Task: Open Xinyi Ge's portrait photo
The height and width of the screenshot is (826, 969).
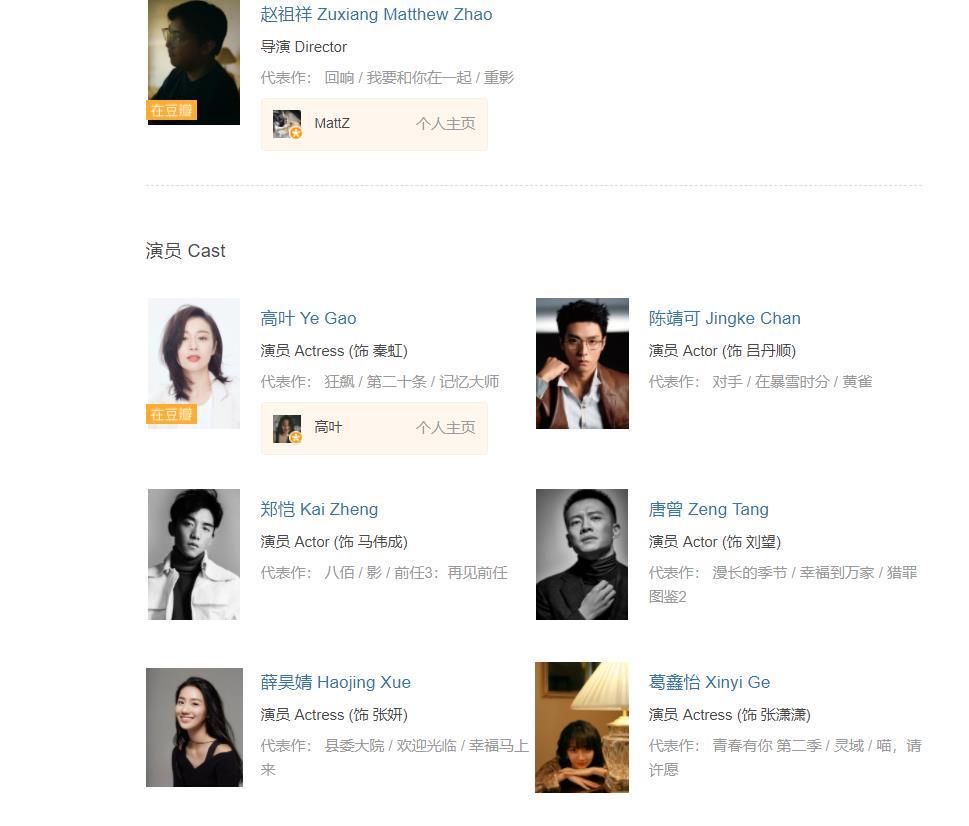Action: [582, 727]
